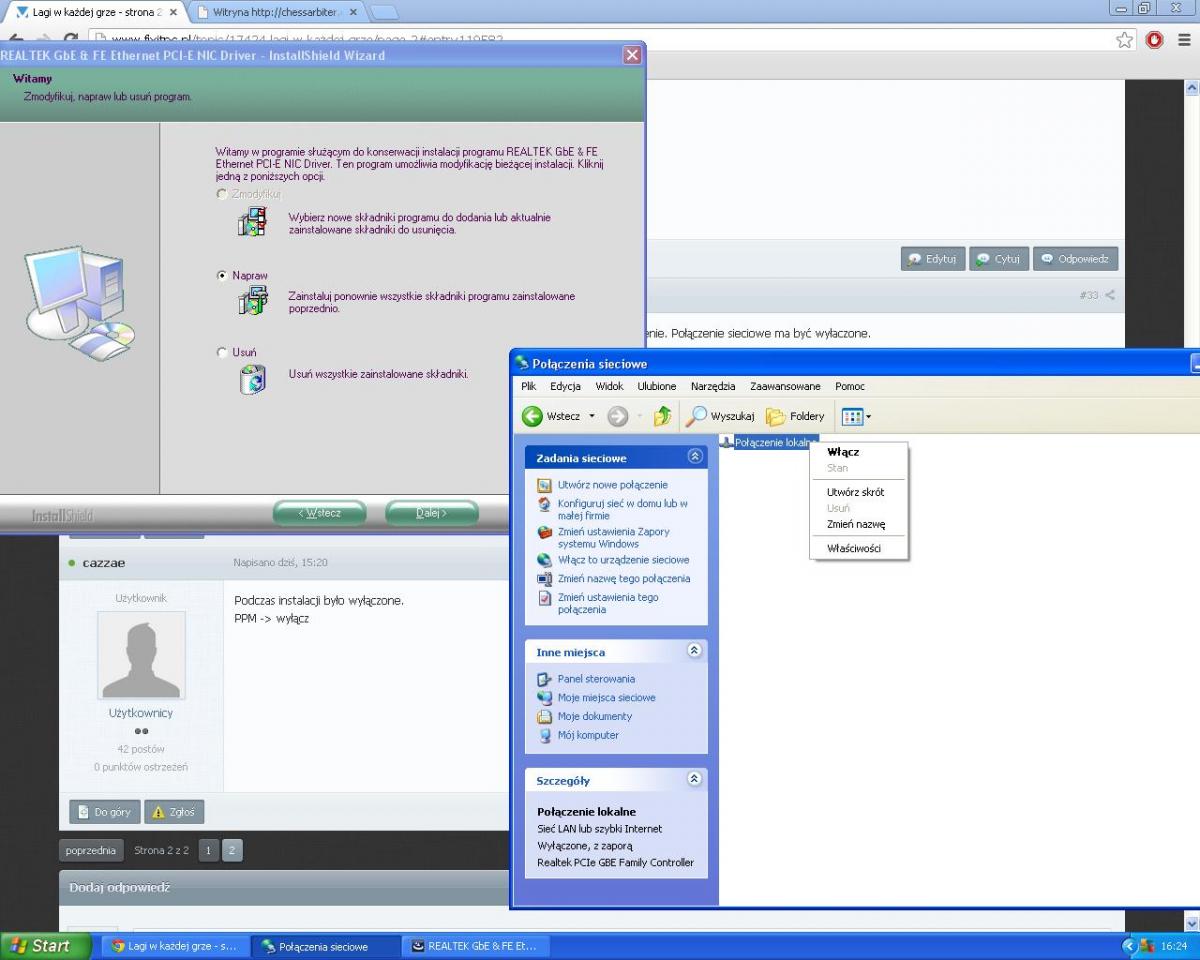Open the cazzae username link
The image size is (1200, 960).
click(104, 563)
